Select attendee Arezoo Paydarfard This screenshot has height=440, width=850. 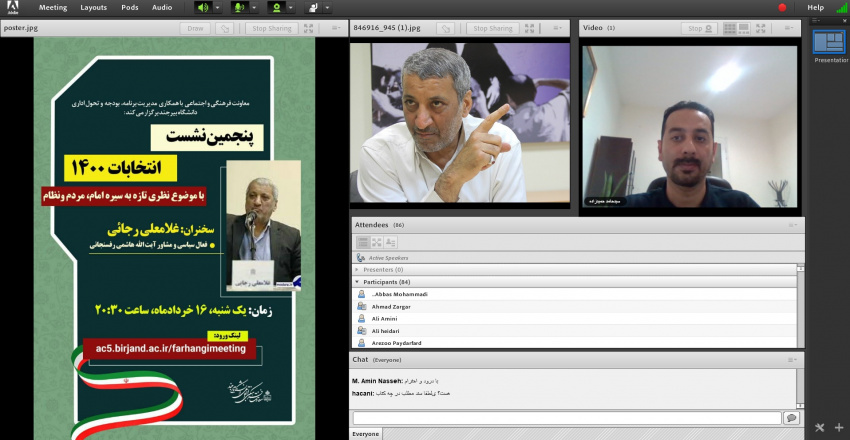[575, 343]
